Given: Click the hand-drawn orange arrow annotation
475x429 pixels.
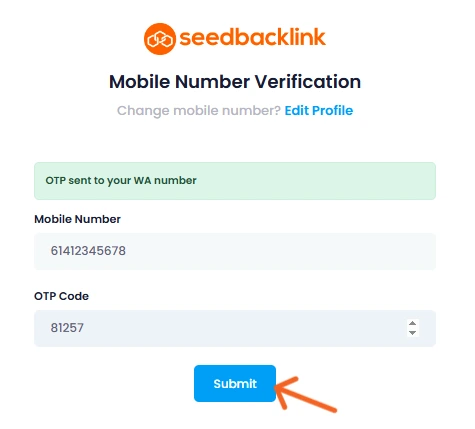Looking at the screenshot, I should (x=305, y=393).
